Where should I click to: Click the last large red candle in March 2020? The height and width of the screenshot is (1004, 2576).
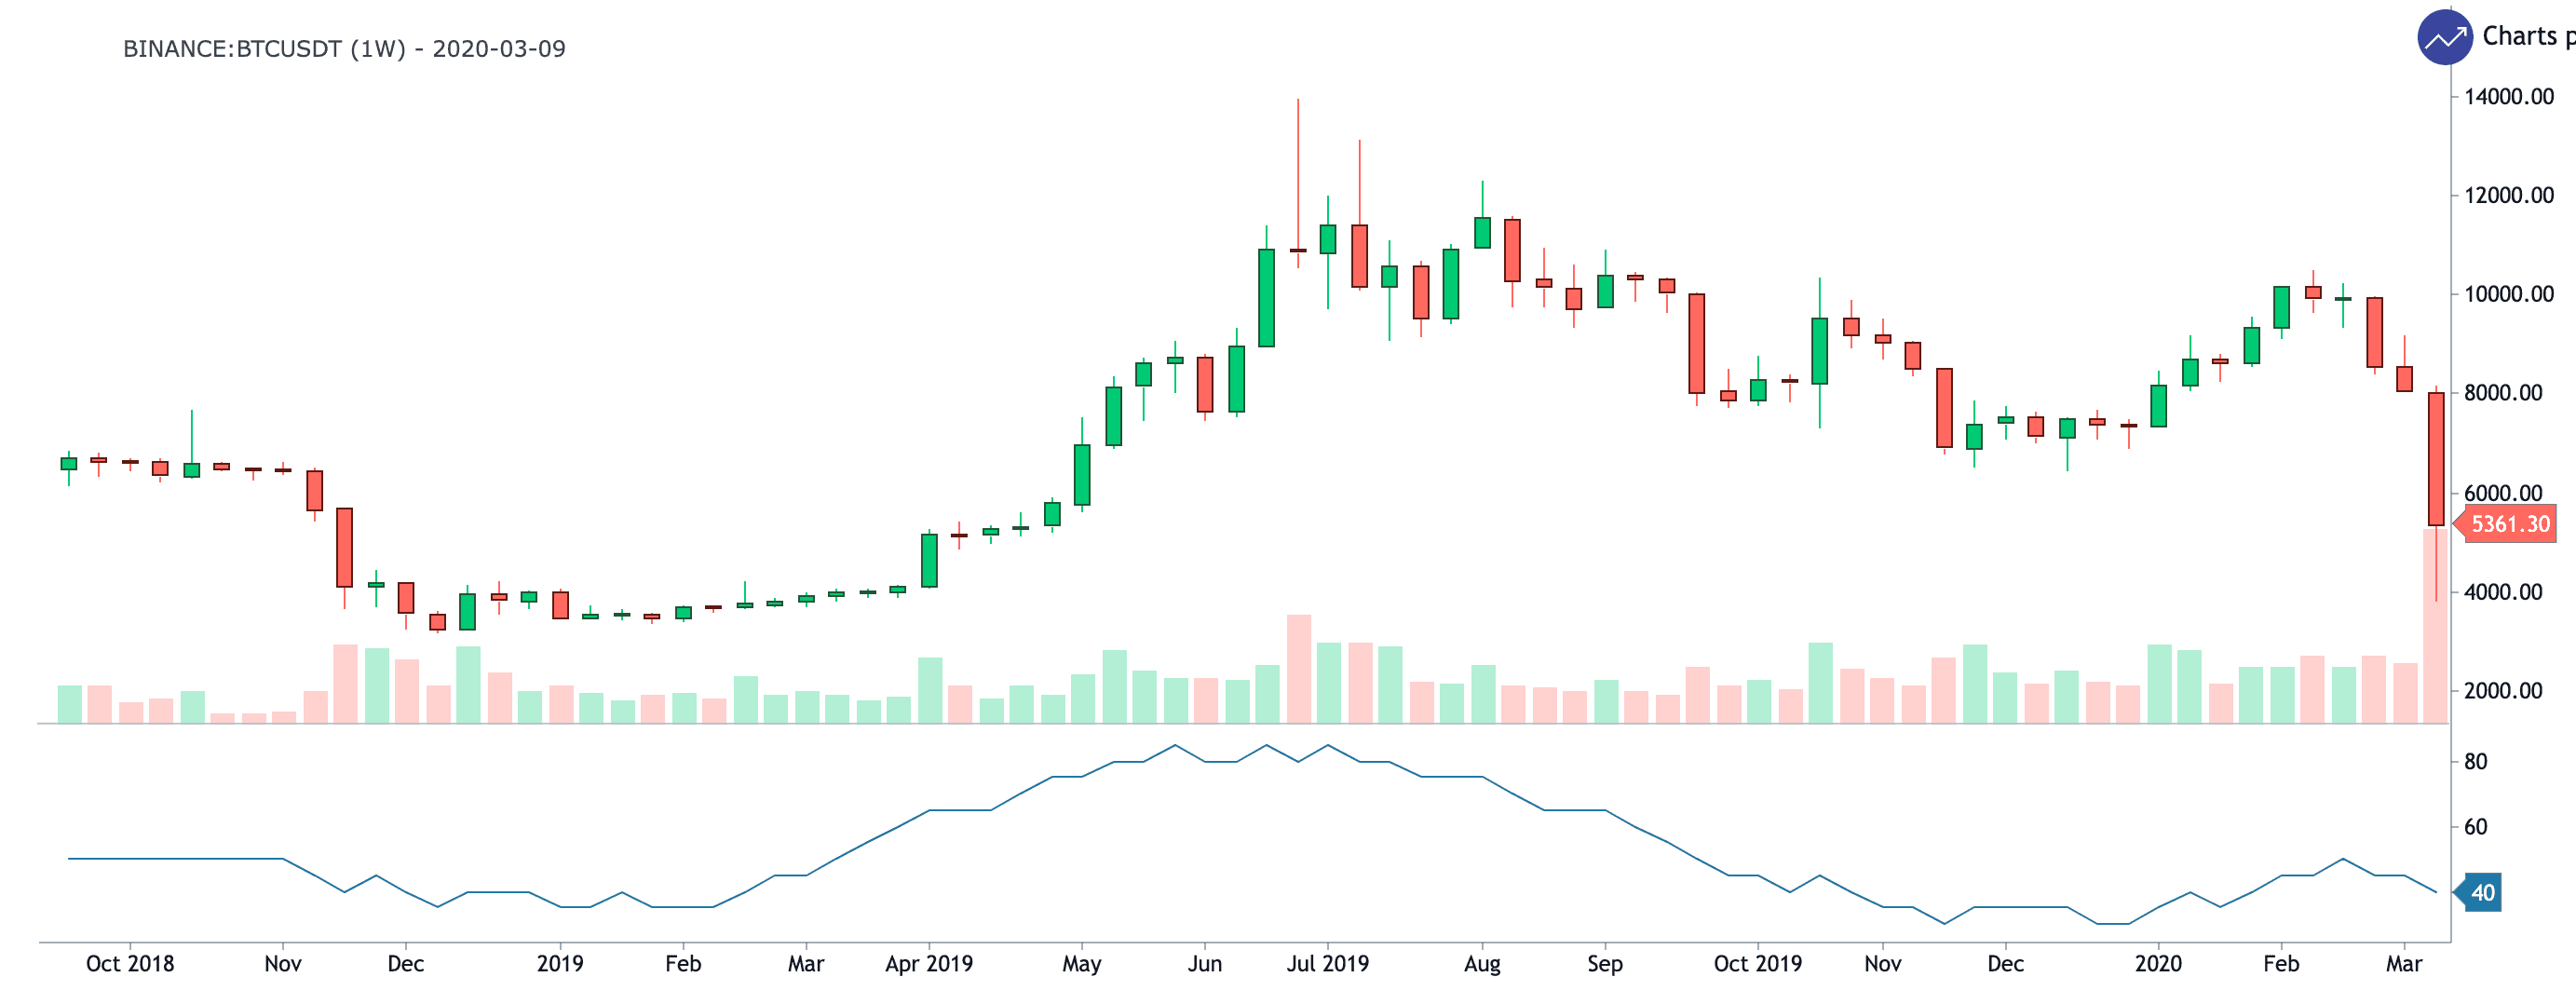(2436, 459)
